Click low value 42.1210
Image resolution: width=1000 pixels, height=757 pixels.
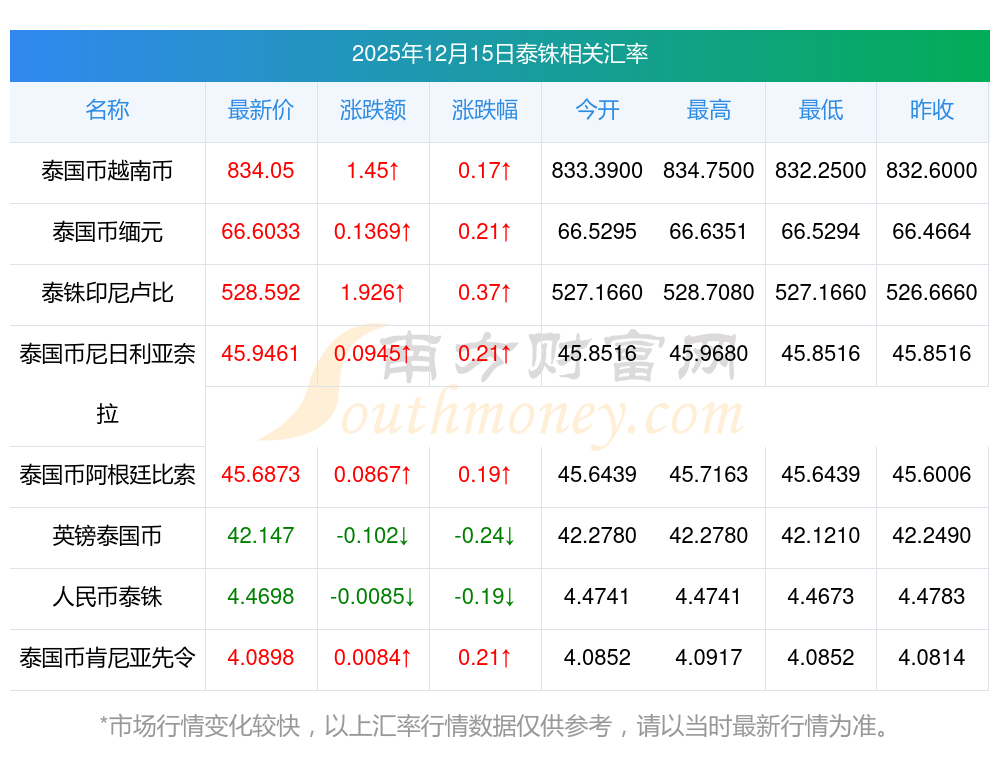click(x=821, y=536)
